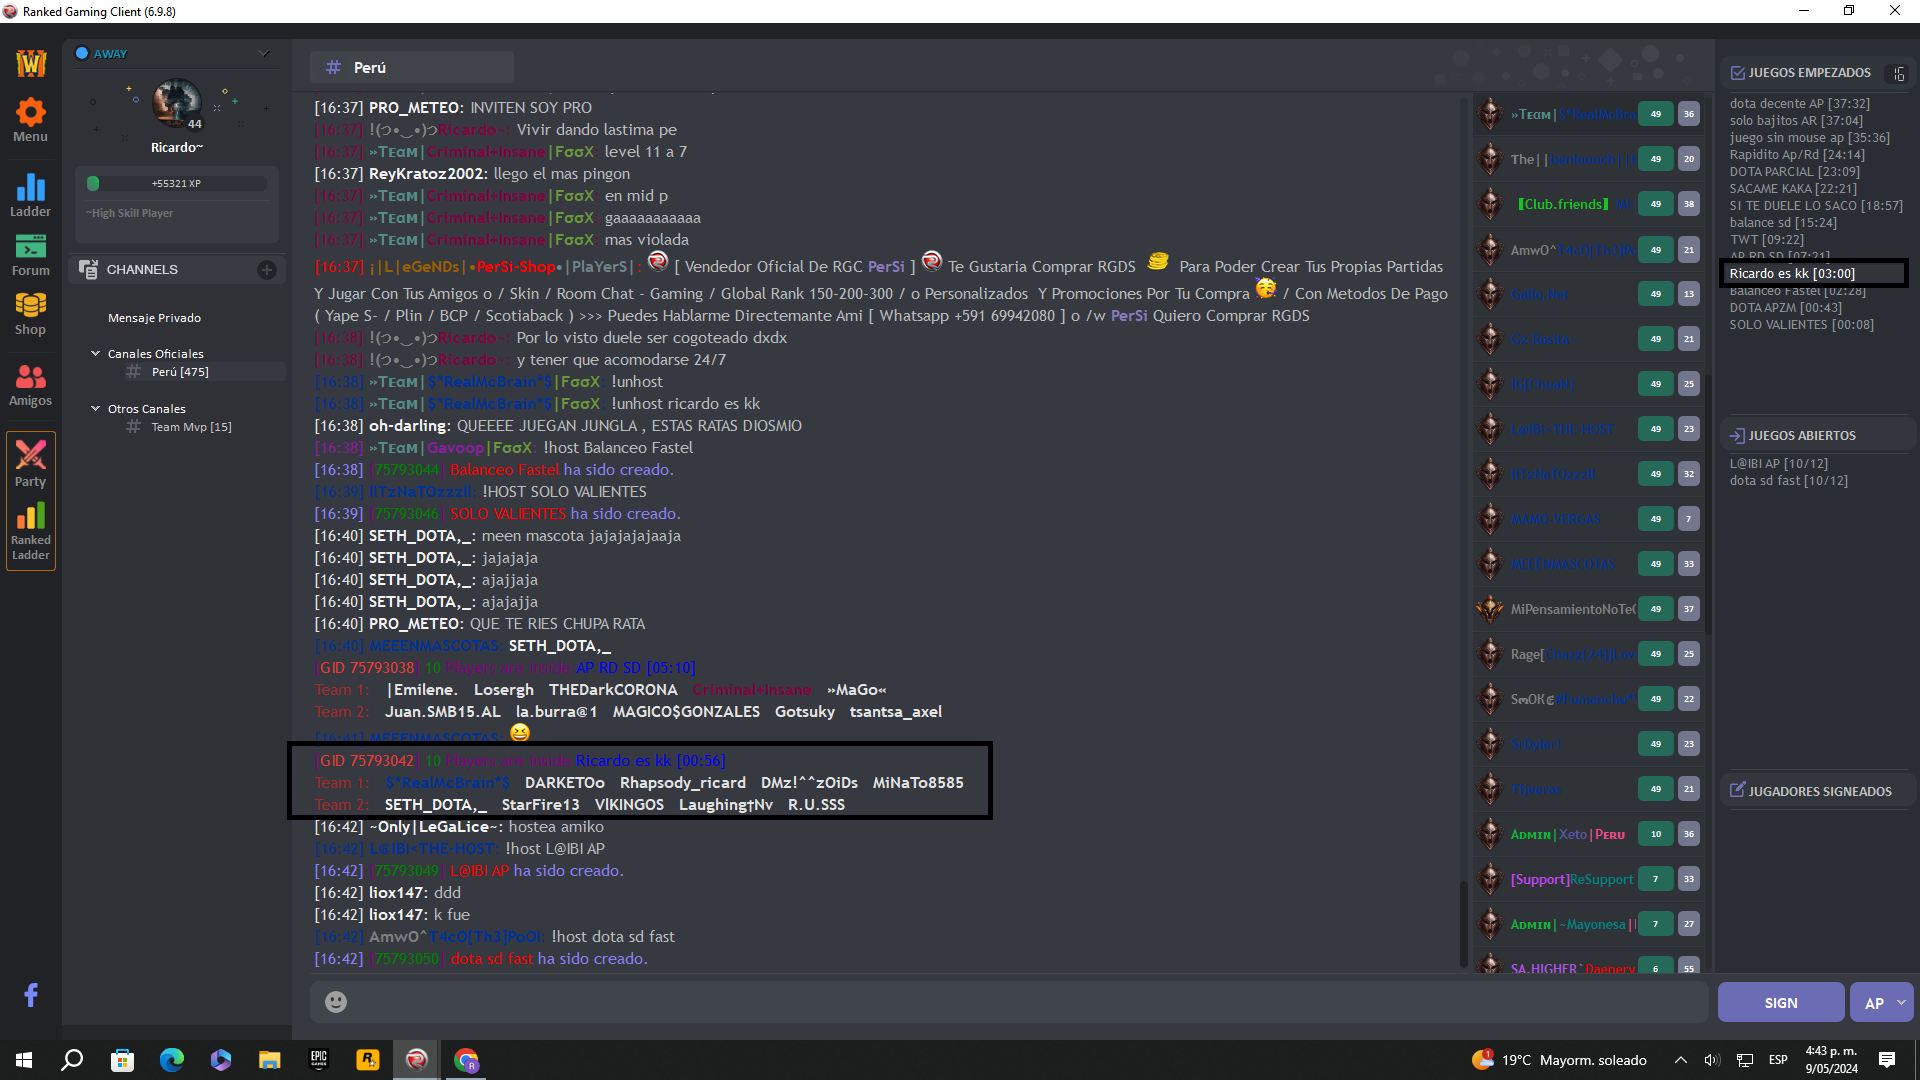The width and height of the screenshot is (1920, 1080).
Task: Open the AWAY status dropdown
Action: (264, 53)
